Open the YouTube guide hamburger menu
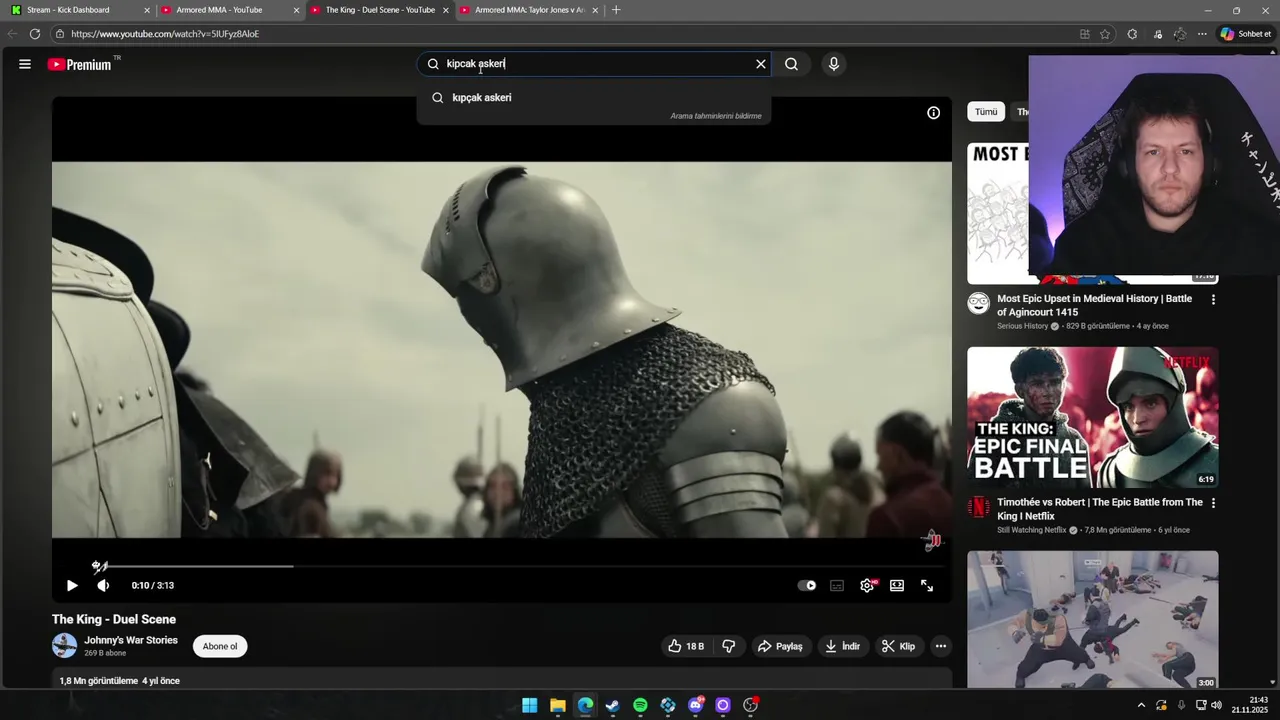This screenshot has height=720, width=1280. pos(25,64)
